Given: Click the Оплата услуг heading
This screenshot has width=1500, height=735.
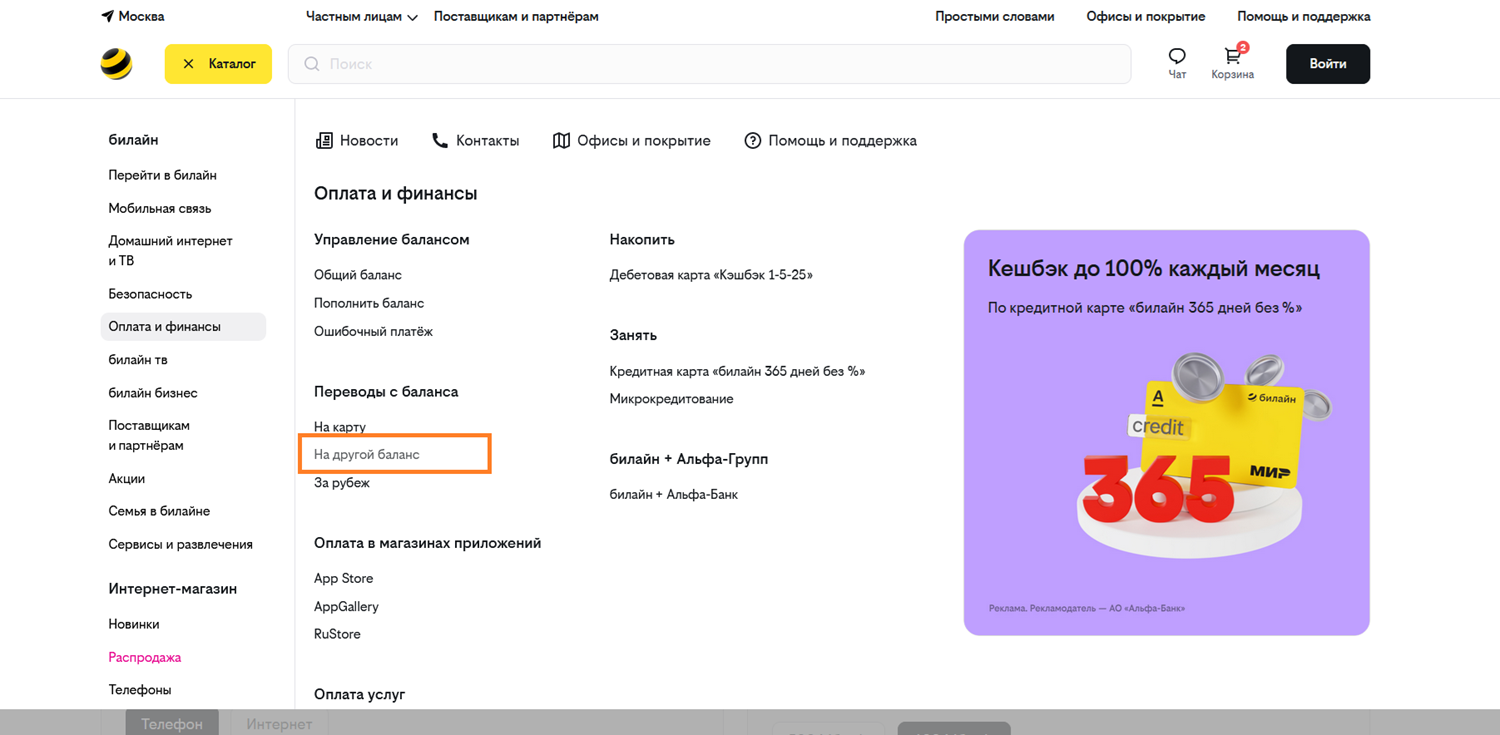Looking at the screenshot, I should (360, 695).
